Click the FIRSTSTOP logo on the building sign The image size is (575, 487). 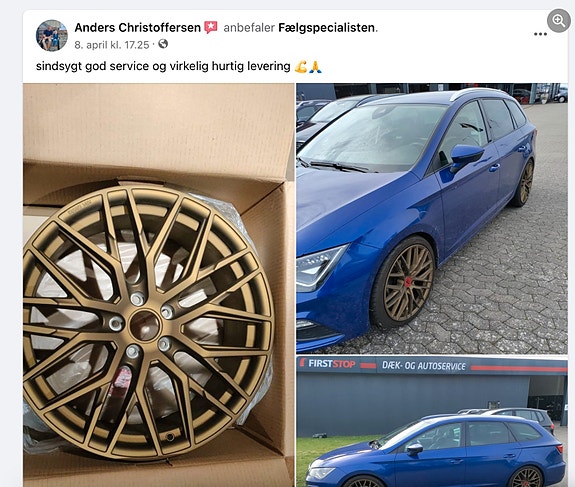pyautogui.click(x=327, y=363)
